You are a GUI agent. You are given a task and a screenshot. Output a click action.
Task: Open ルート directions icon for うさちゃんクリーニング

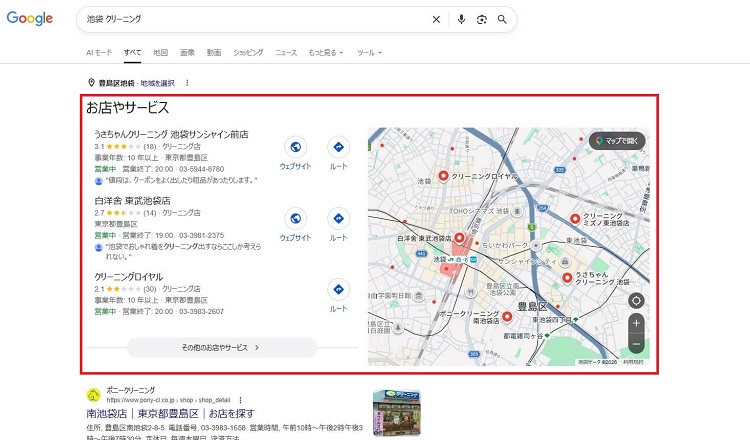[339, 147]
